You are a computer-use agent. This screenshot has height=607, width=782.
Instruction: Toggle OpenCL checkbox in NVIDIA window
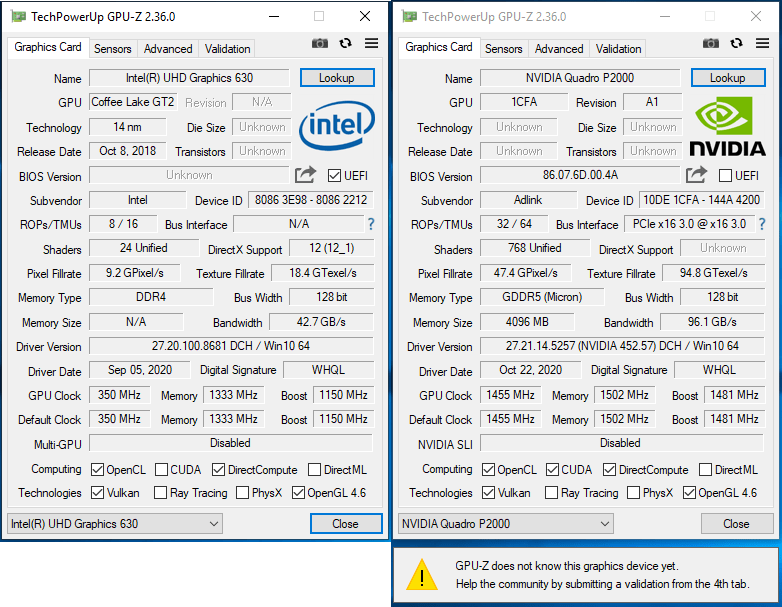pyautogui.click(x=488, y=470)
